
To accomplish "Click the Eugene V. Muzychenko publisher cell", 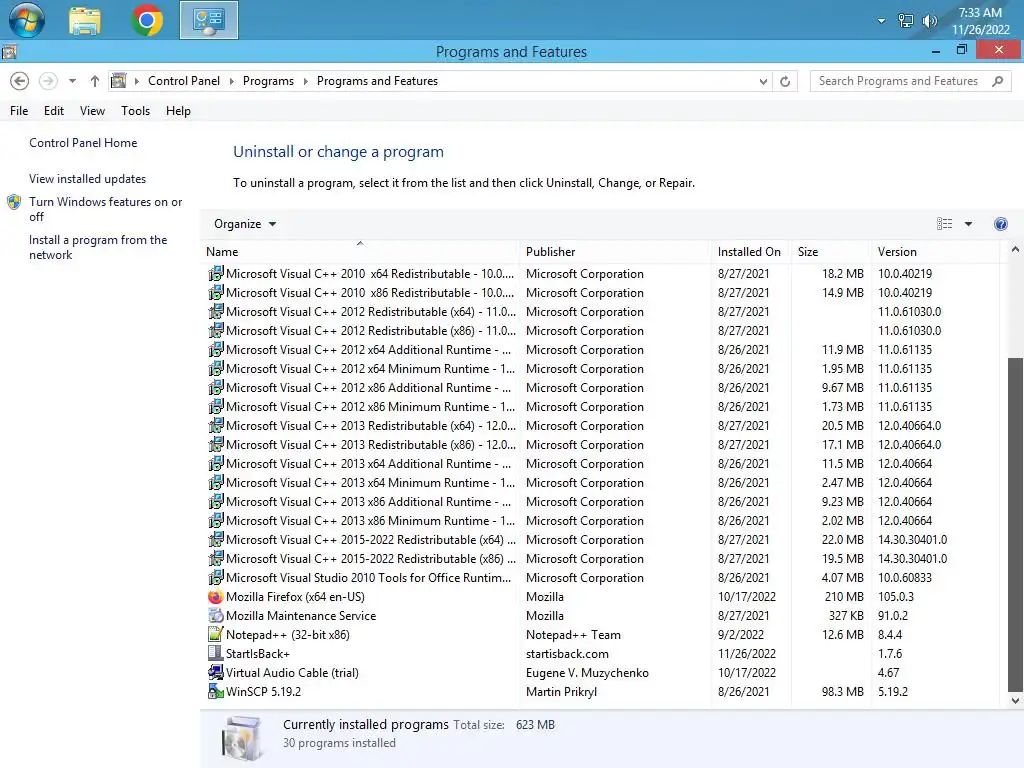I will tap(587, 673).
